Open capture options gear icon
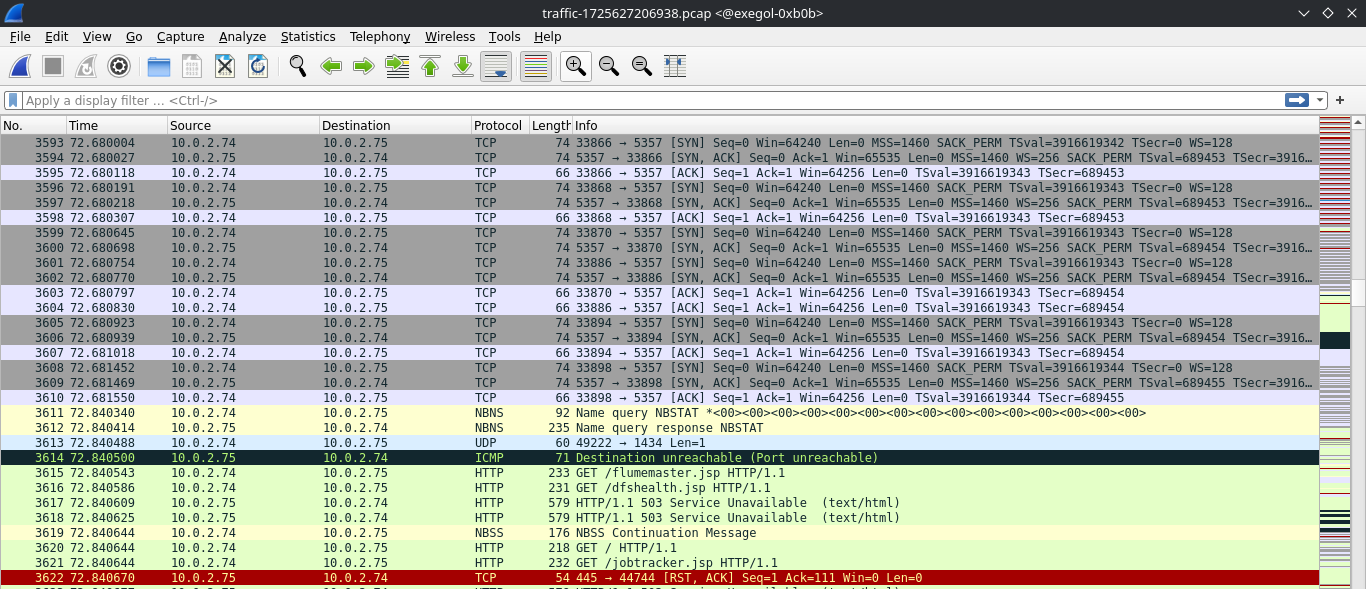1366x589 pixels. click(x=119, y=67)
